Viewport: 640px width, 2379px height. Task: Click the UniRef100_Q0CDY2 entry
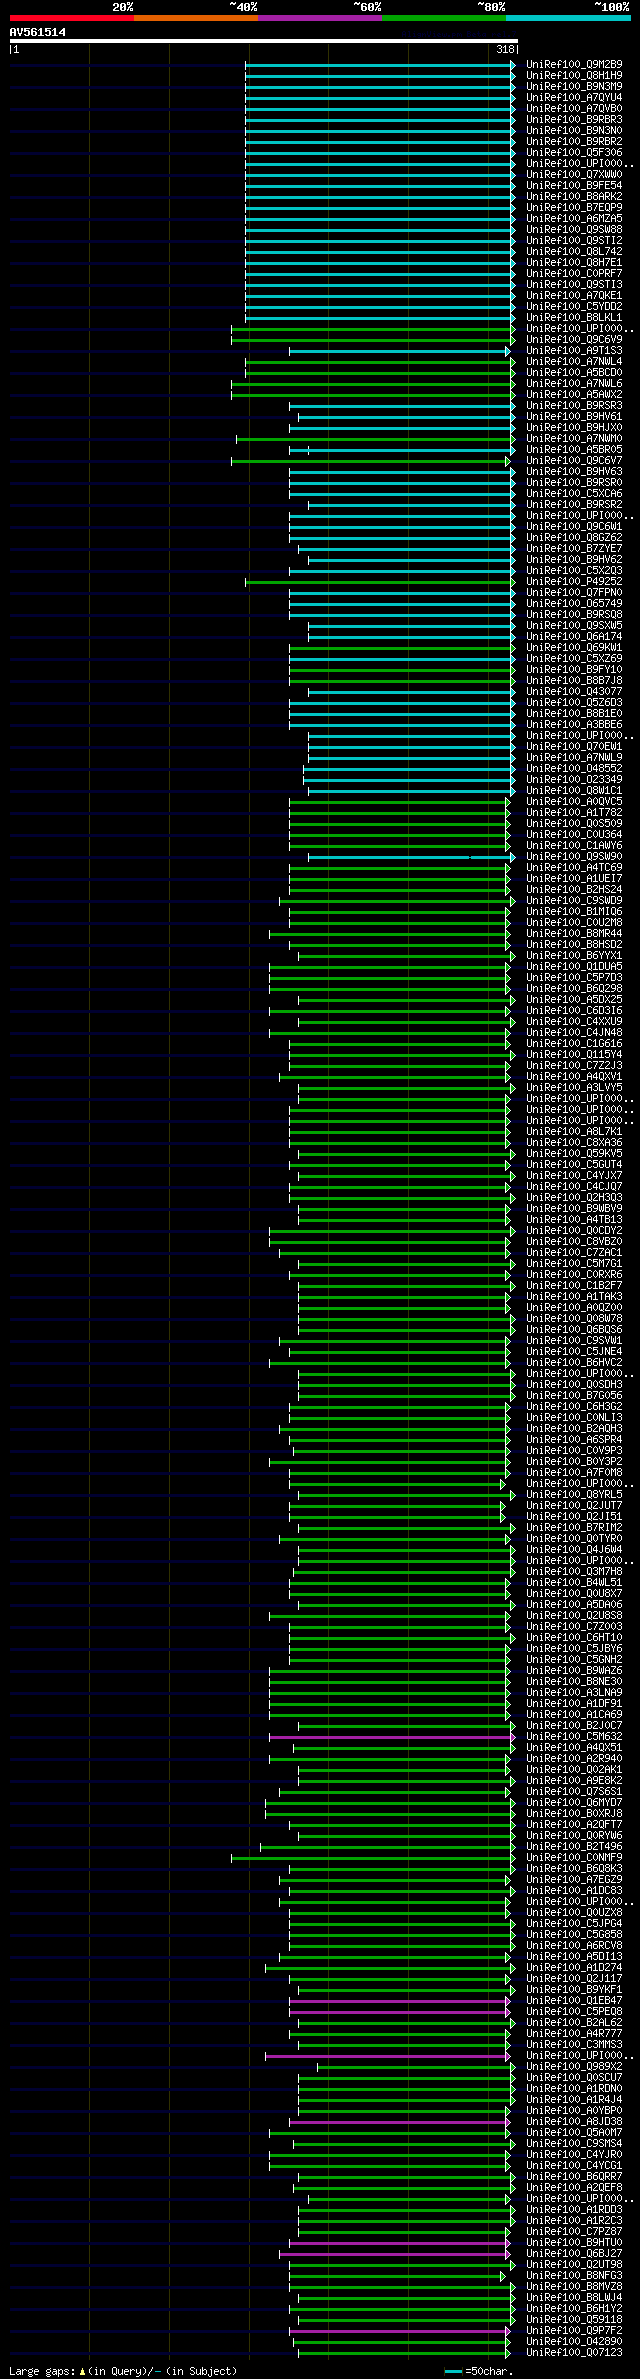(574, 1231)
